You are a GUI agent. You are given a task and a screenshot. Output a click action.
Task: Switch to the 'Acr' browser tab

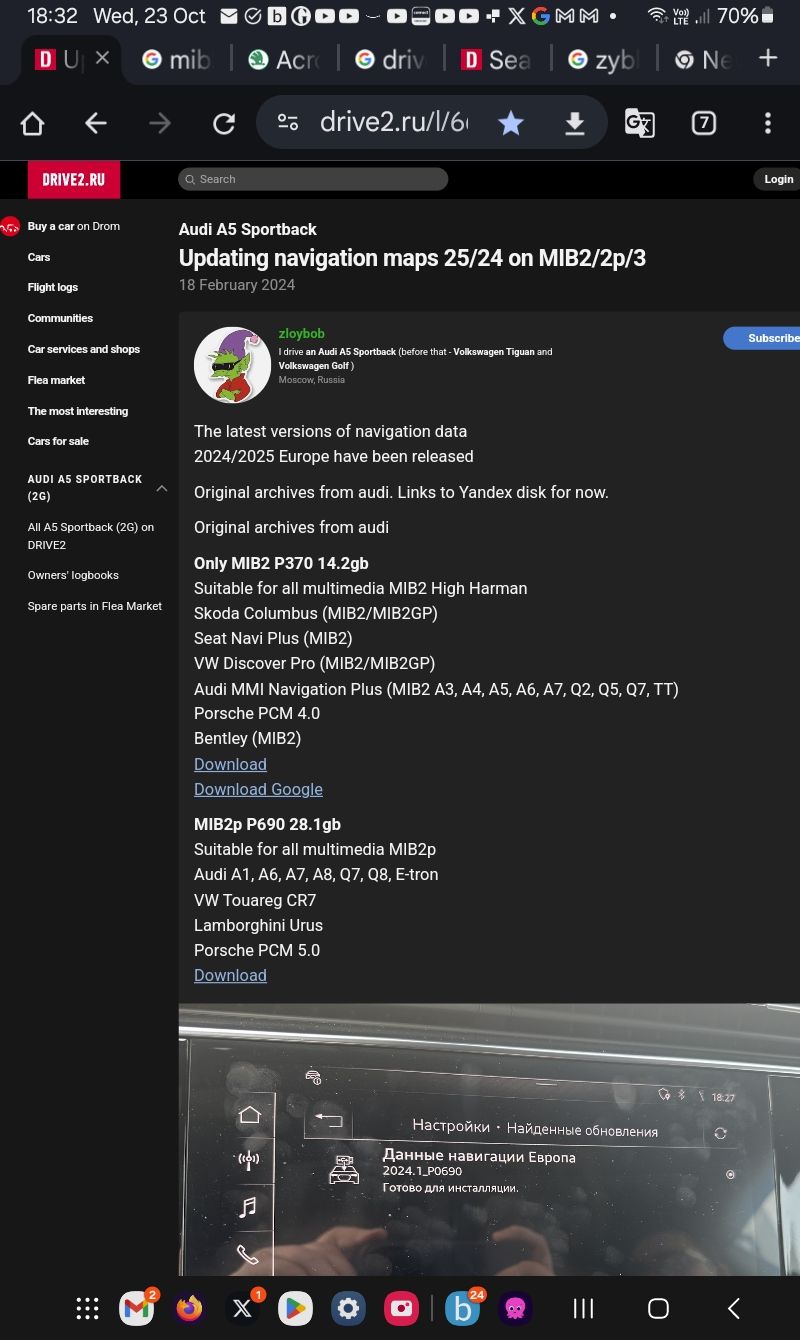pyautogui.click(x=283, y=60)
